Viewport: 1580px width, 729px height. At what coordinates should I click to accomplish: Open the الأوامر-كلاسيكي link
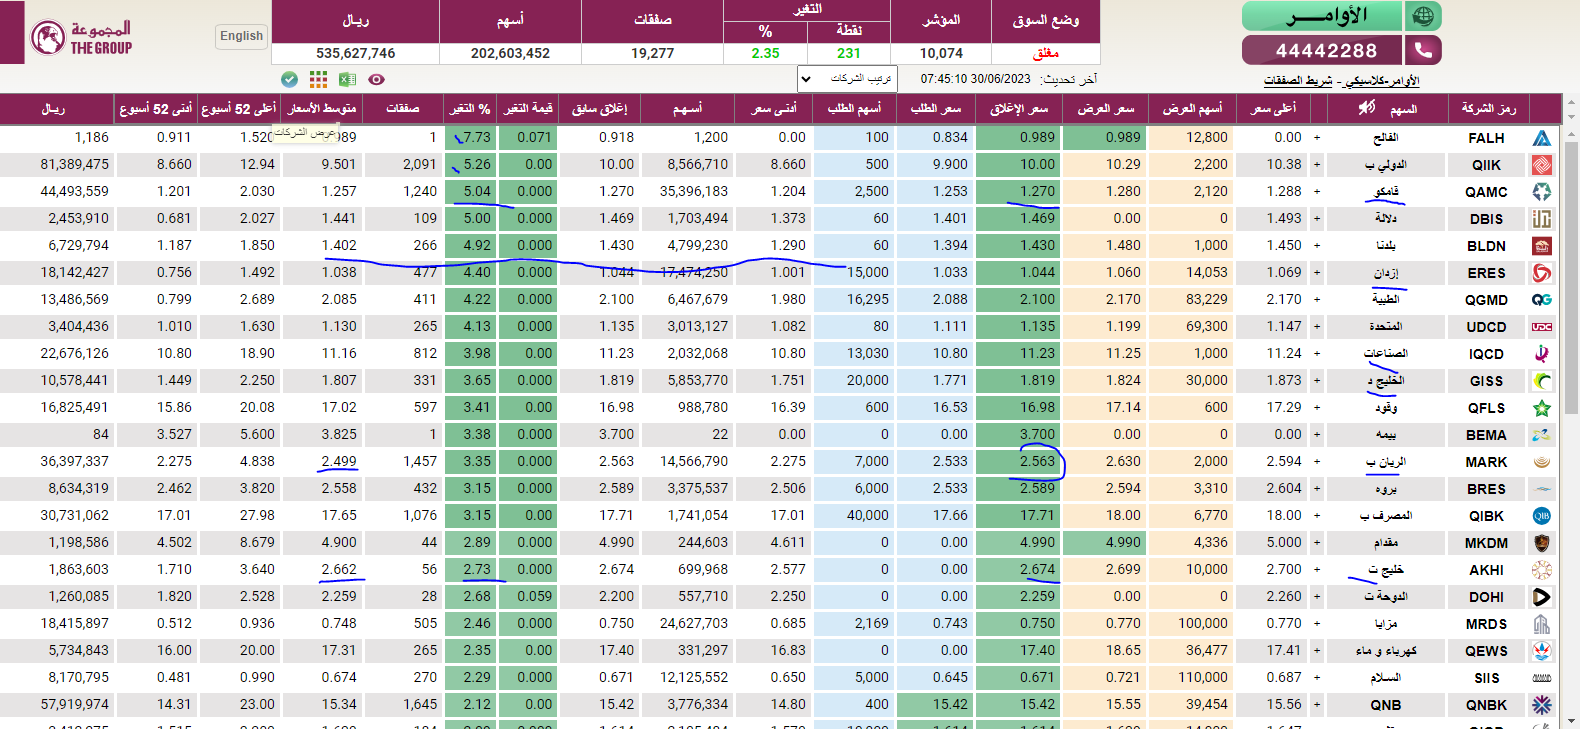(x=1382, y=81)
